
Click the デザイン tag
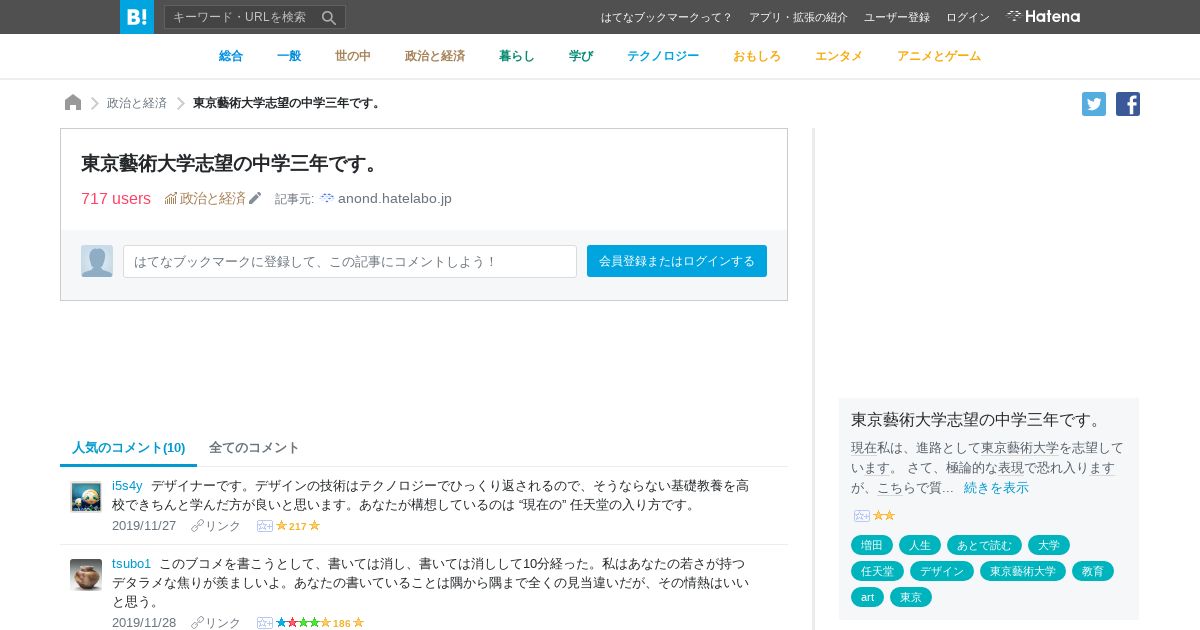click(942, 571)
